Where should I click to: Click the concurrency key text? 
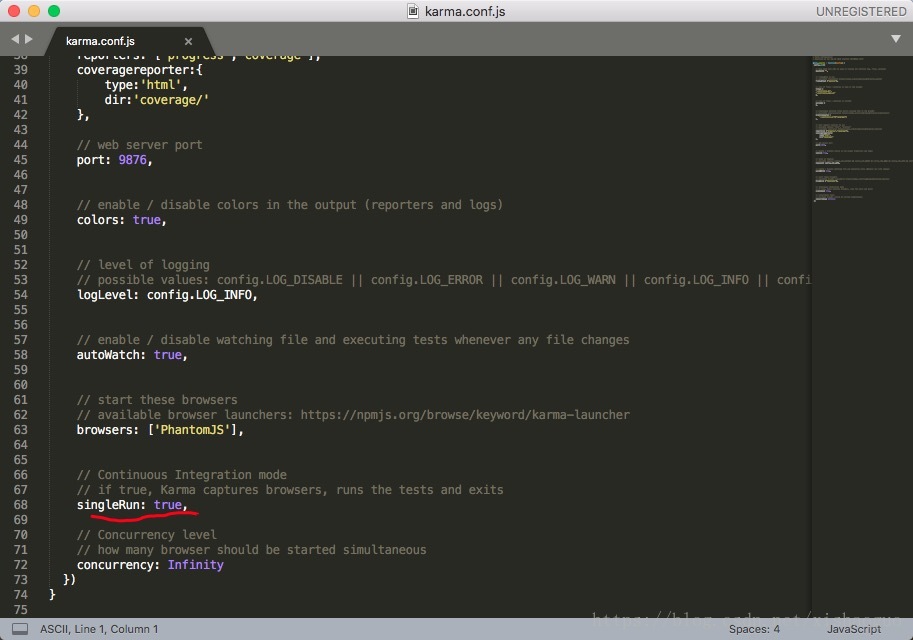115,565
